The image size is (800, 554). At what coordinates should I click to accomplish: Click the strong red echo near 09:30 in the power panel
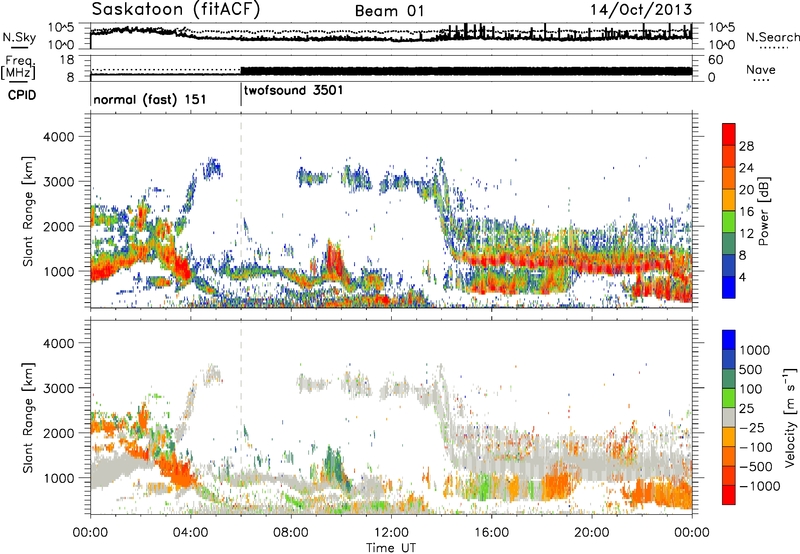[x=334, y=260]
